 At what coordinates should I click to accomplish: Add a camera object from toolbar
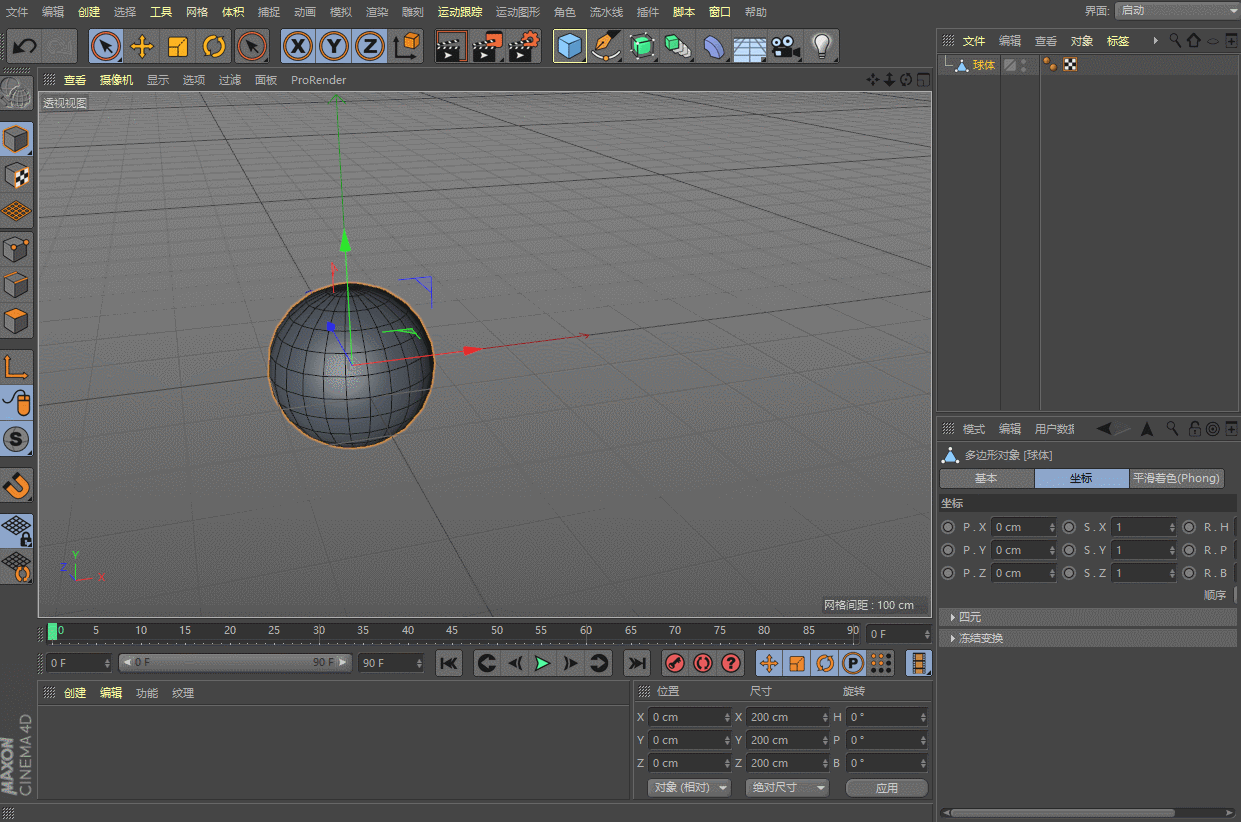click(786, 47)
